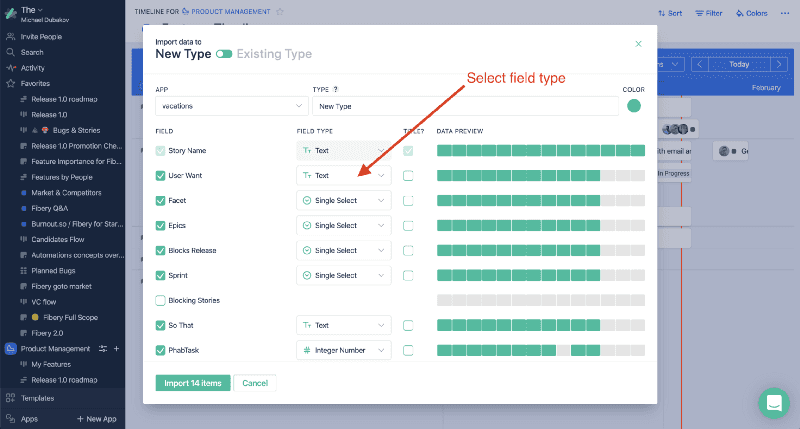The height and width of the screenshot is (429, 800).
Task: Open Planned Bugs favorite
Action: 53,271
